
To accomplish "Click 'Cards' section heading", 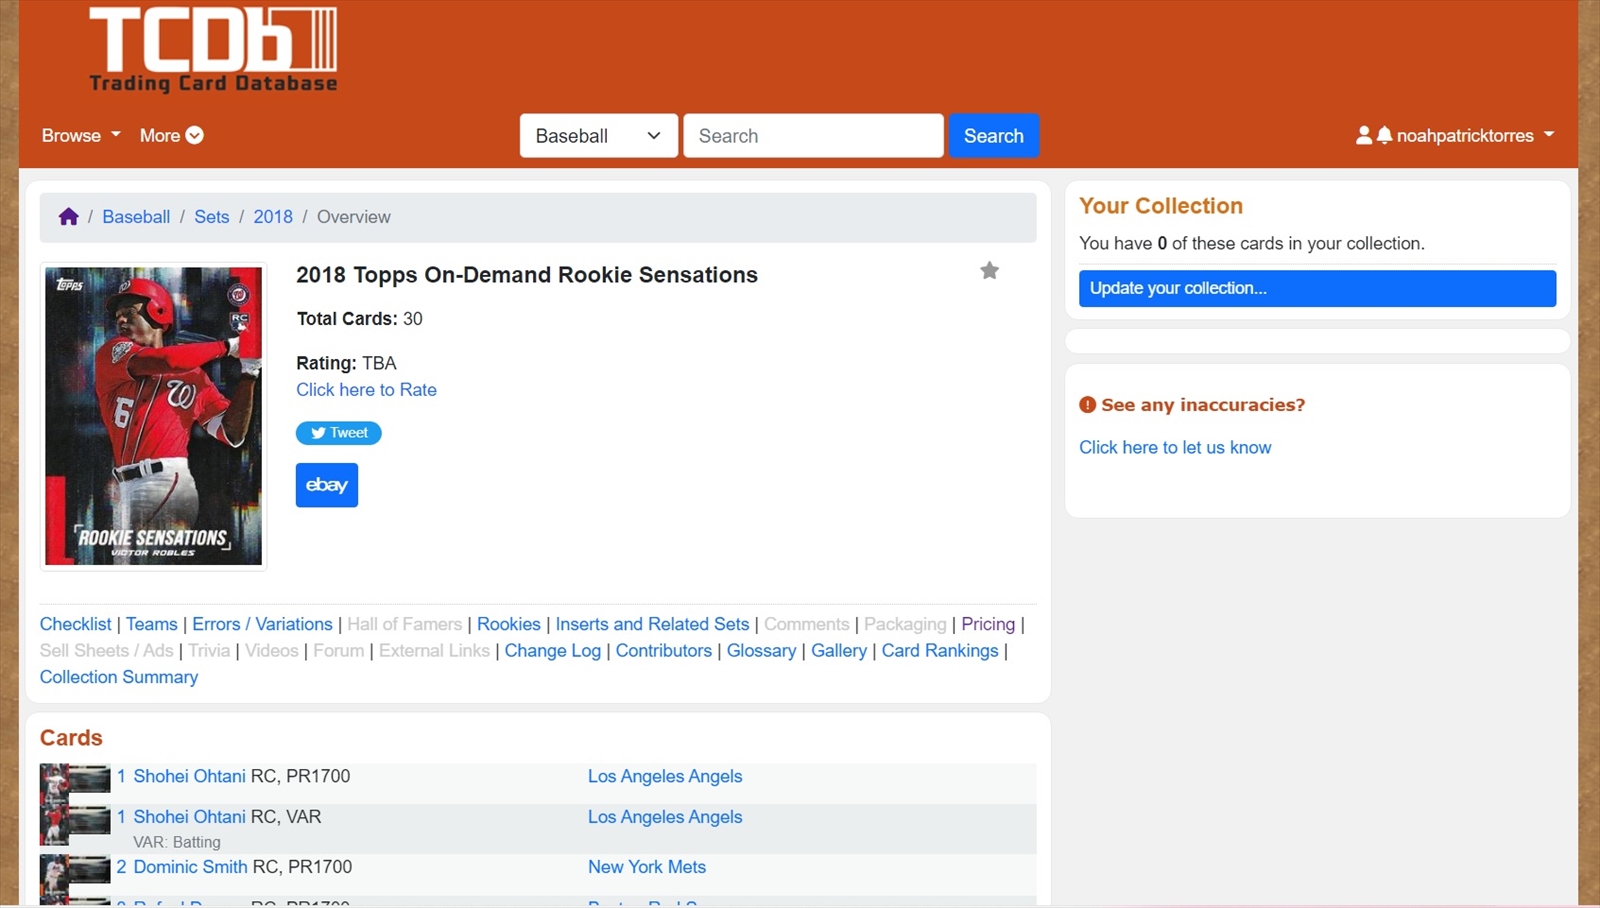I will [x=71, y=738].
